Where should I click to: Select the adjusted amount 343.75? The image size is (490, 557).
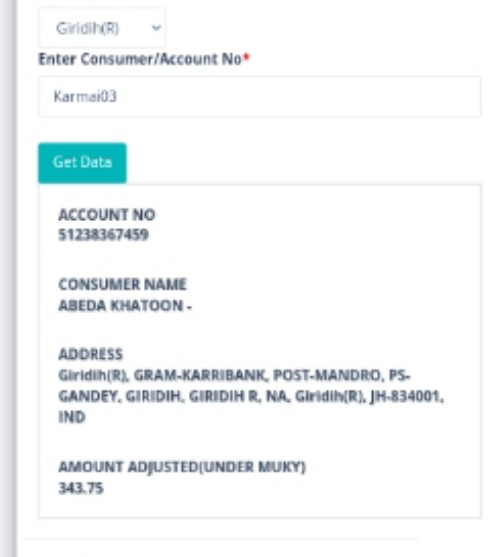click(81, 488)
